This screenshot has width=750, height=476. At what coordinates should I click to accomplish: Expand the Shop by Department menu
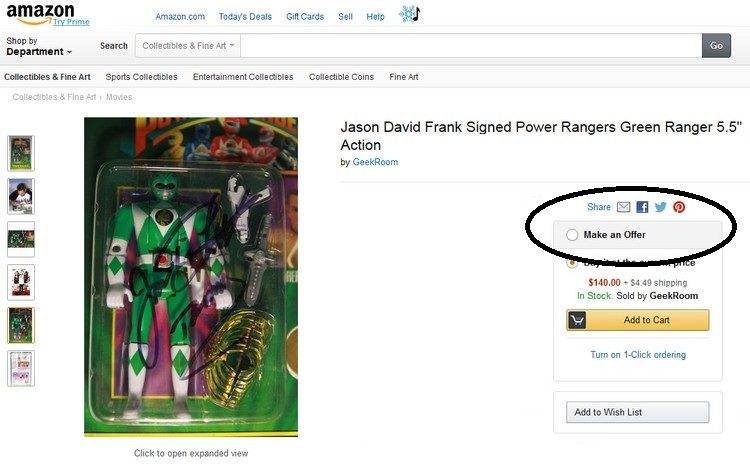[39, 46]
